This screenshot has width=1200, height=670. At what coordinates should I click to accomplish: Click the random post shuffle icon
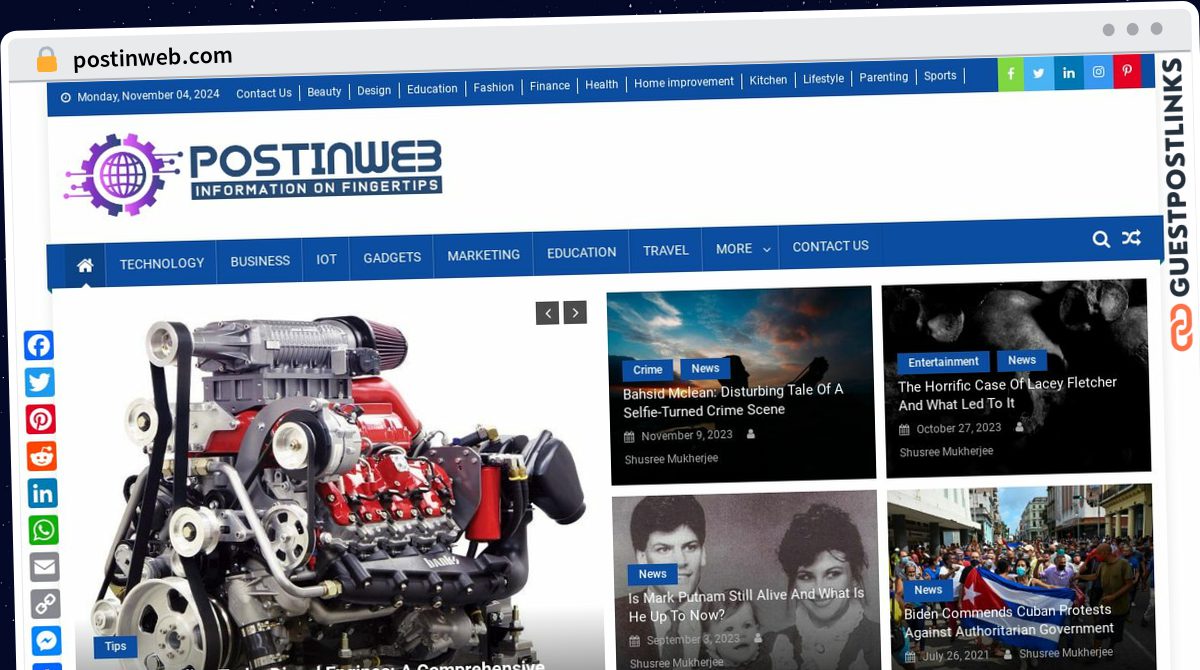(x=1131, y=238)
